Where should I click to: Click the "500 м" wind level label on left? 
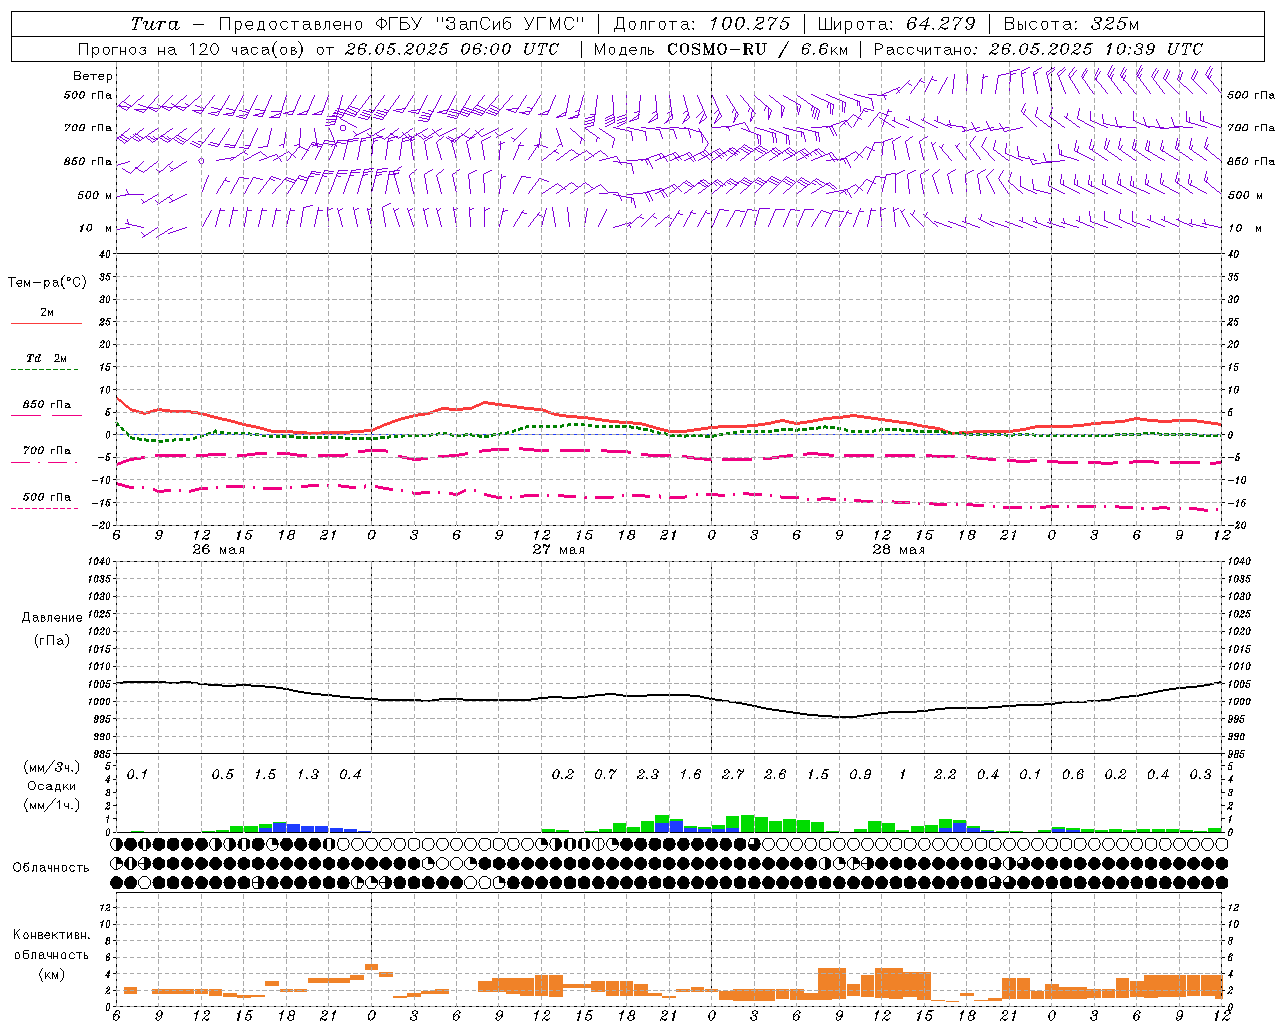(x=95, y=196)
